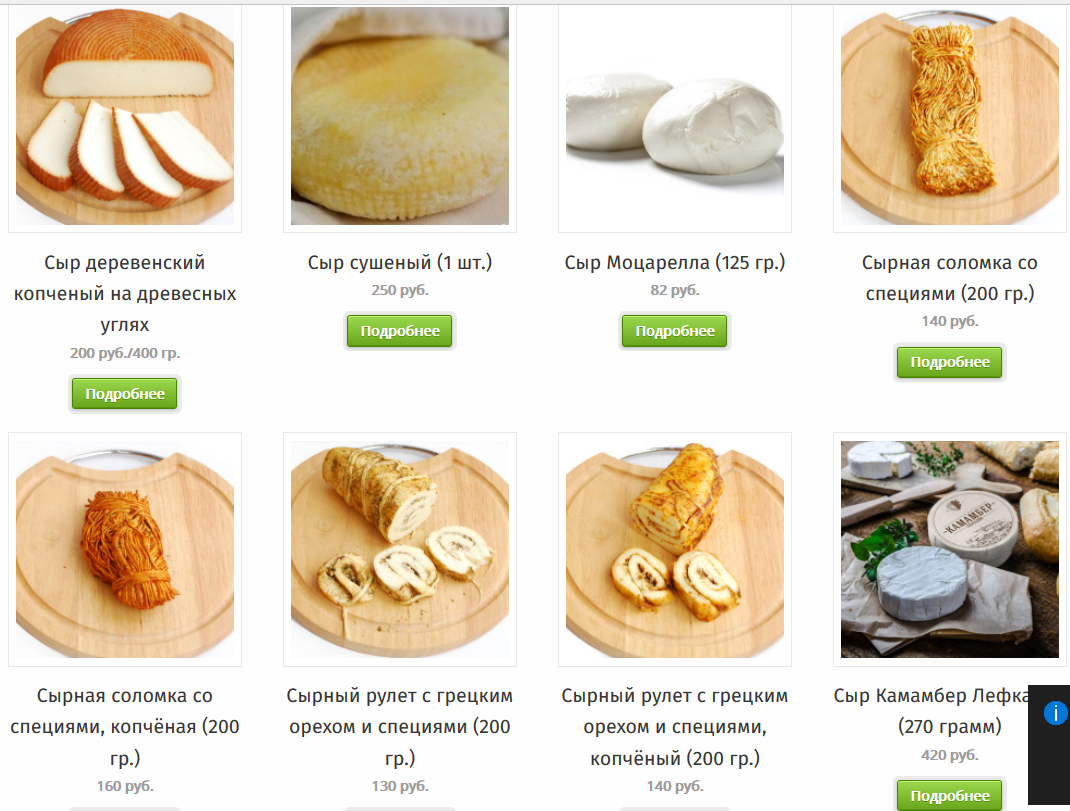Click Подробнее under Сырная соломка со специями
The width and height of the screenshot is (1070, 811).
(950, 362)
